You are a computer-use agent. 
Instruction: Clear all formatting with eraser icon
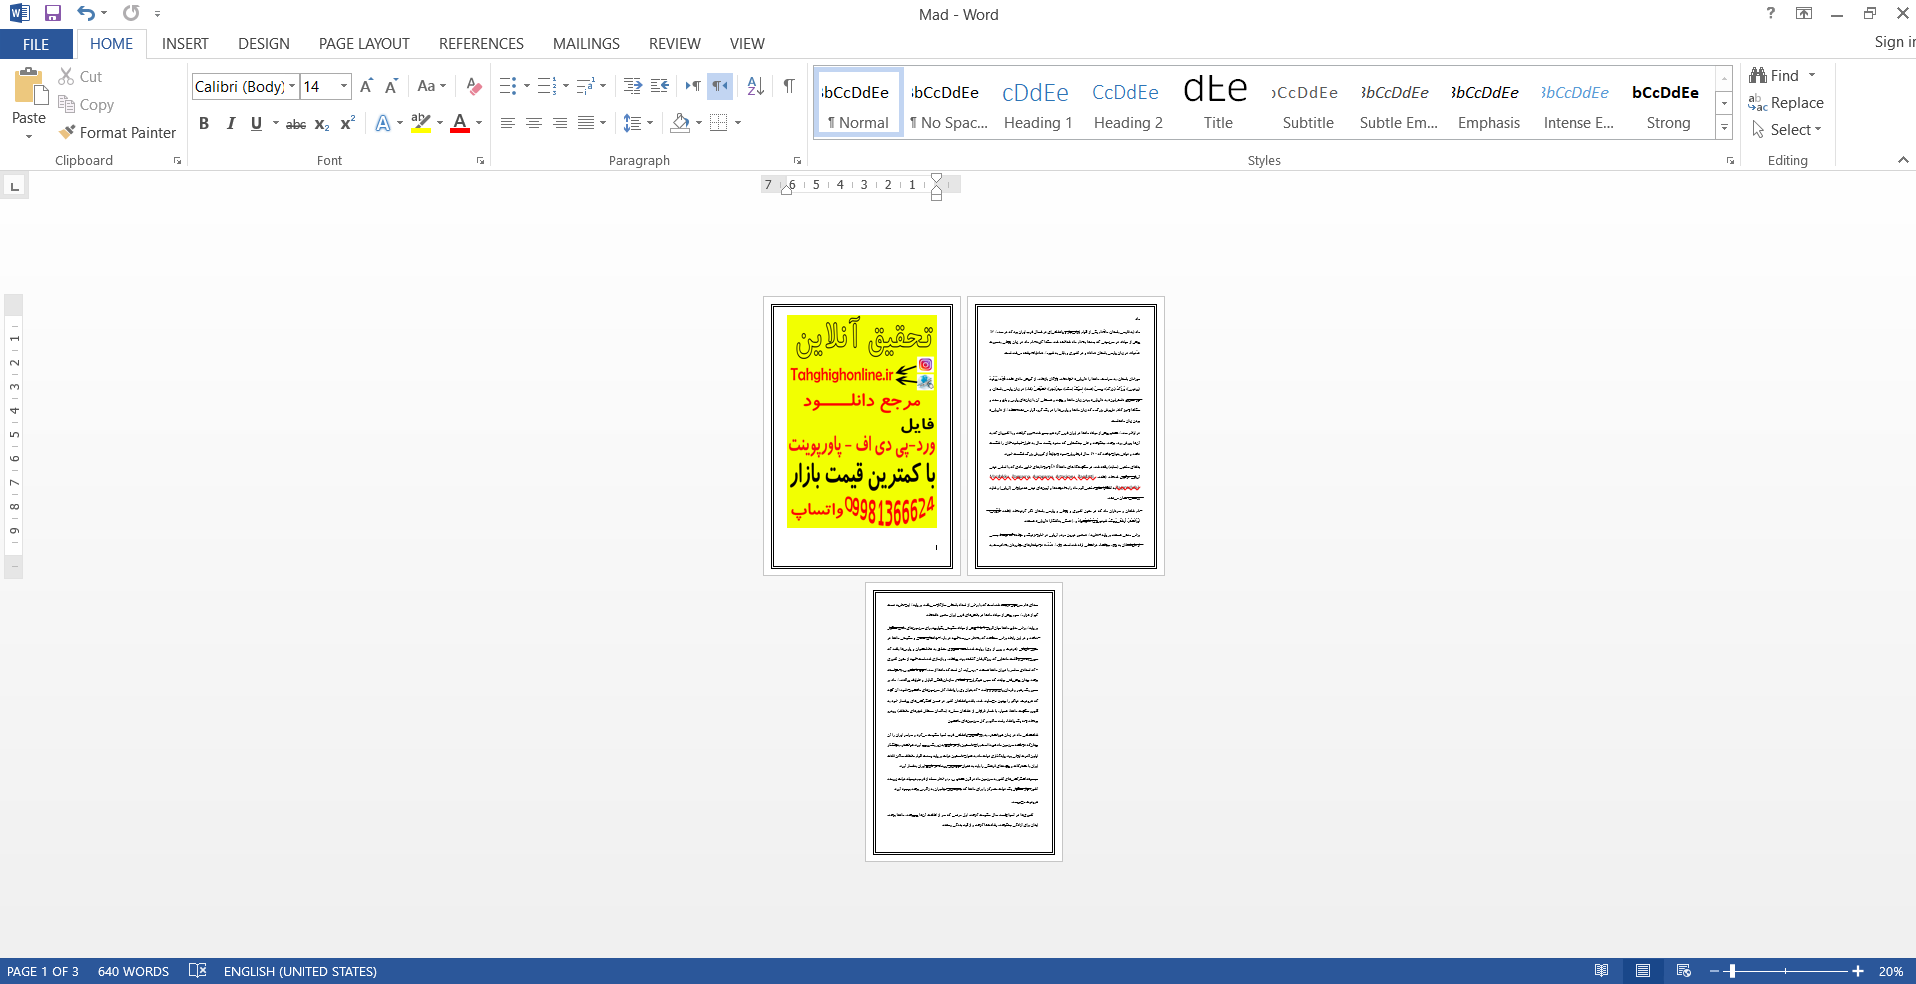pos(474,86)
